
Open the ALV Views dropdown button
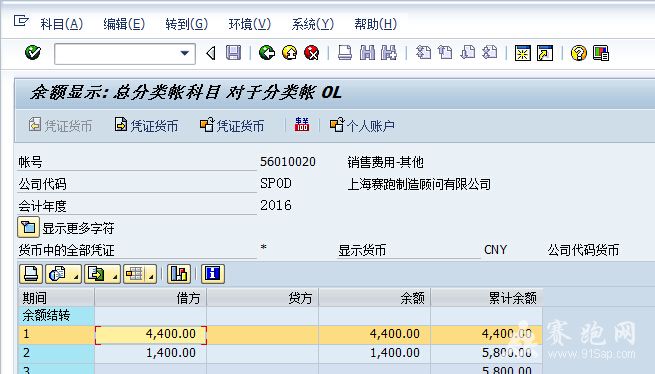[x=63, y=274]
